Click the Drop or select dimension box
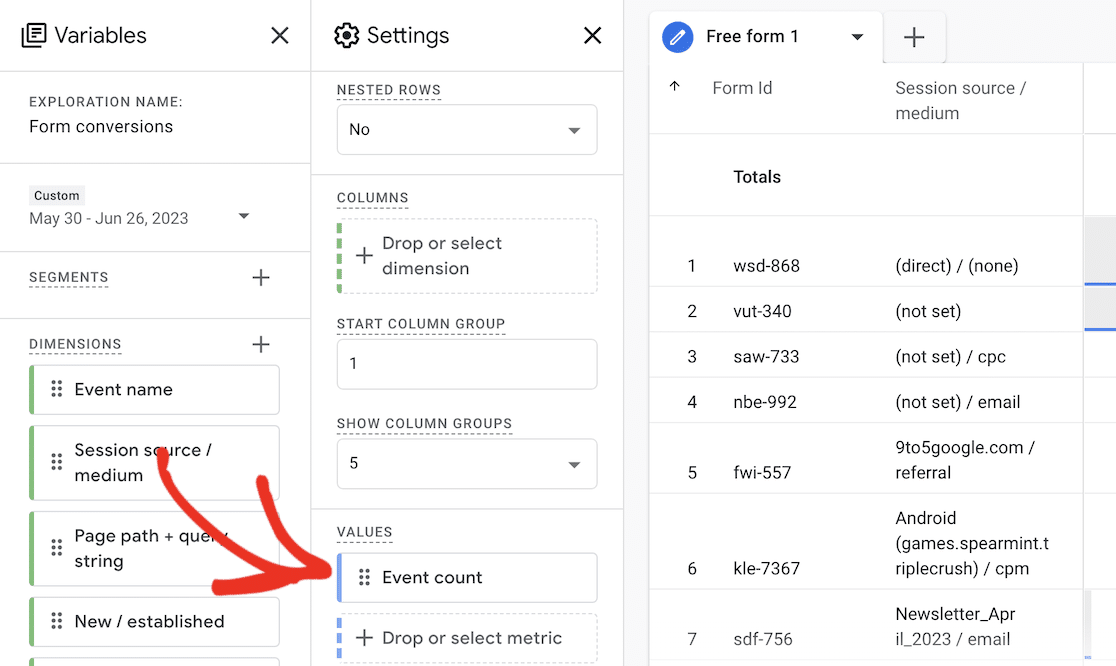This screenshot has height=666, width=1116. coord(467,256)
